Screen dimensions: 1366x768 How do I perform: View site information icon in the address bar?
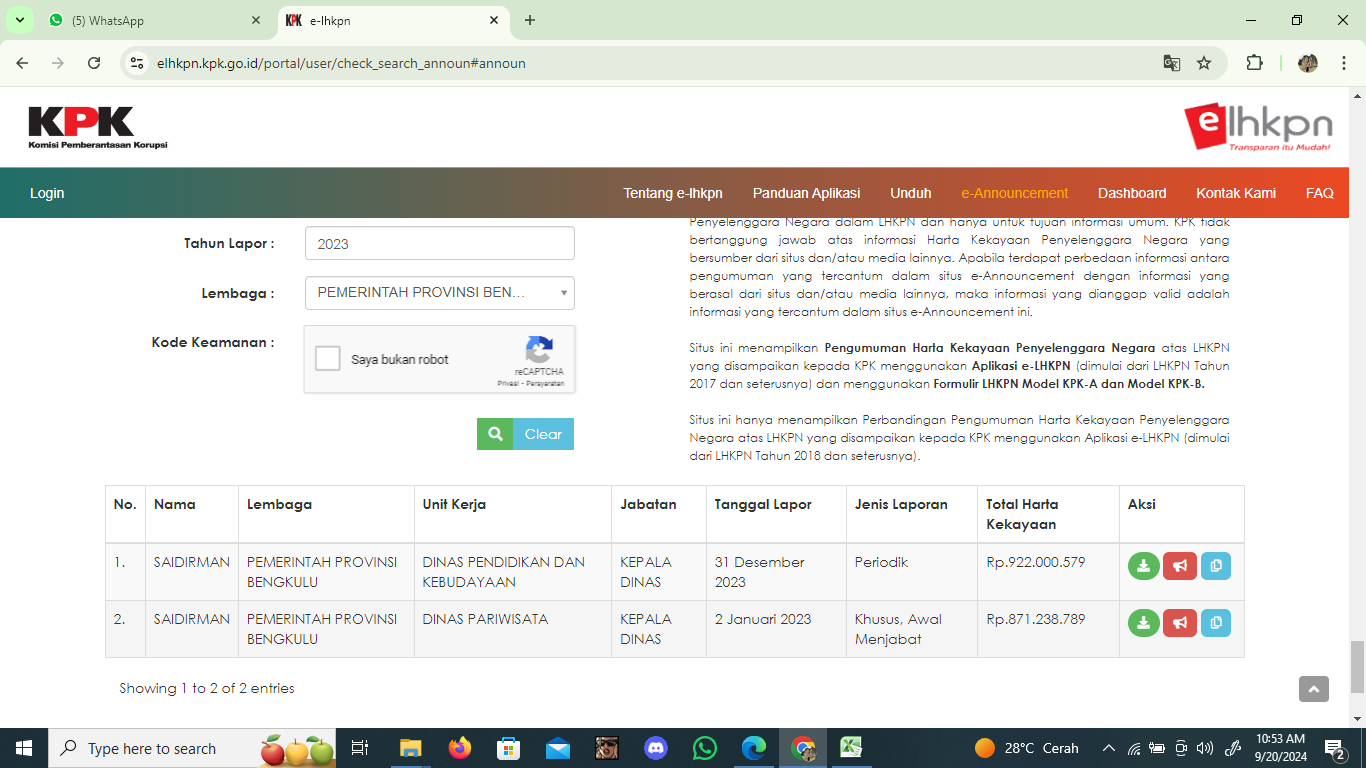tap(138, 63)
